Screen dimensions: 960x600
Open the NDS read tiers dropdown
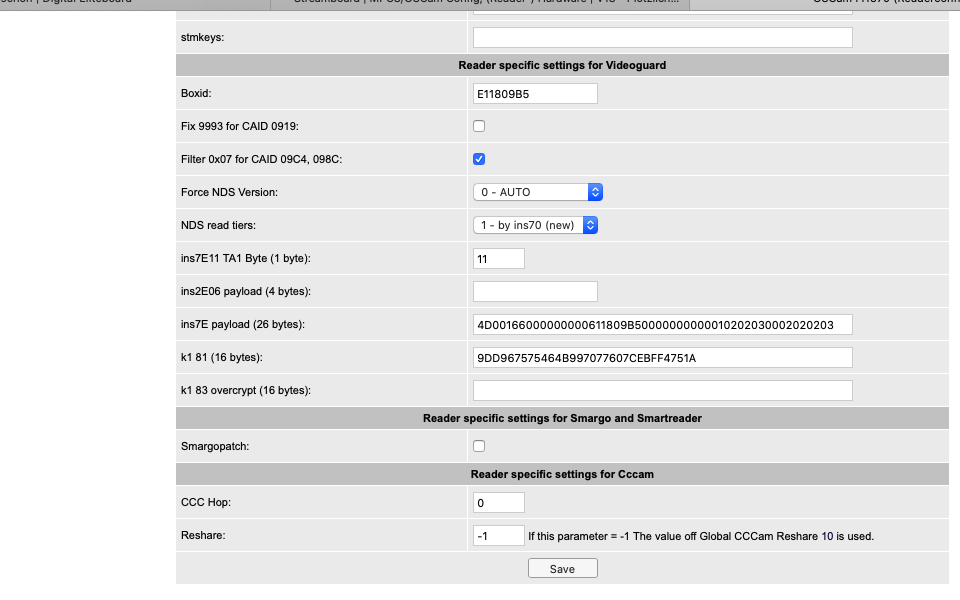pyautogui.click(x=535, y=225)
